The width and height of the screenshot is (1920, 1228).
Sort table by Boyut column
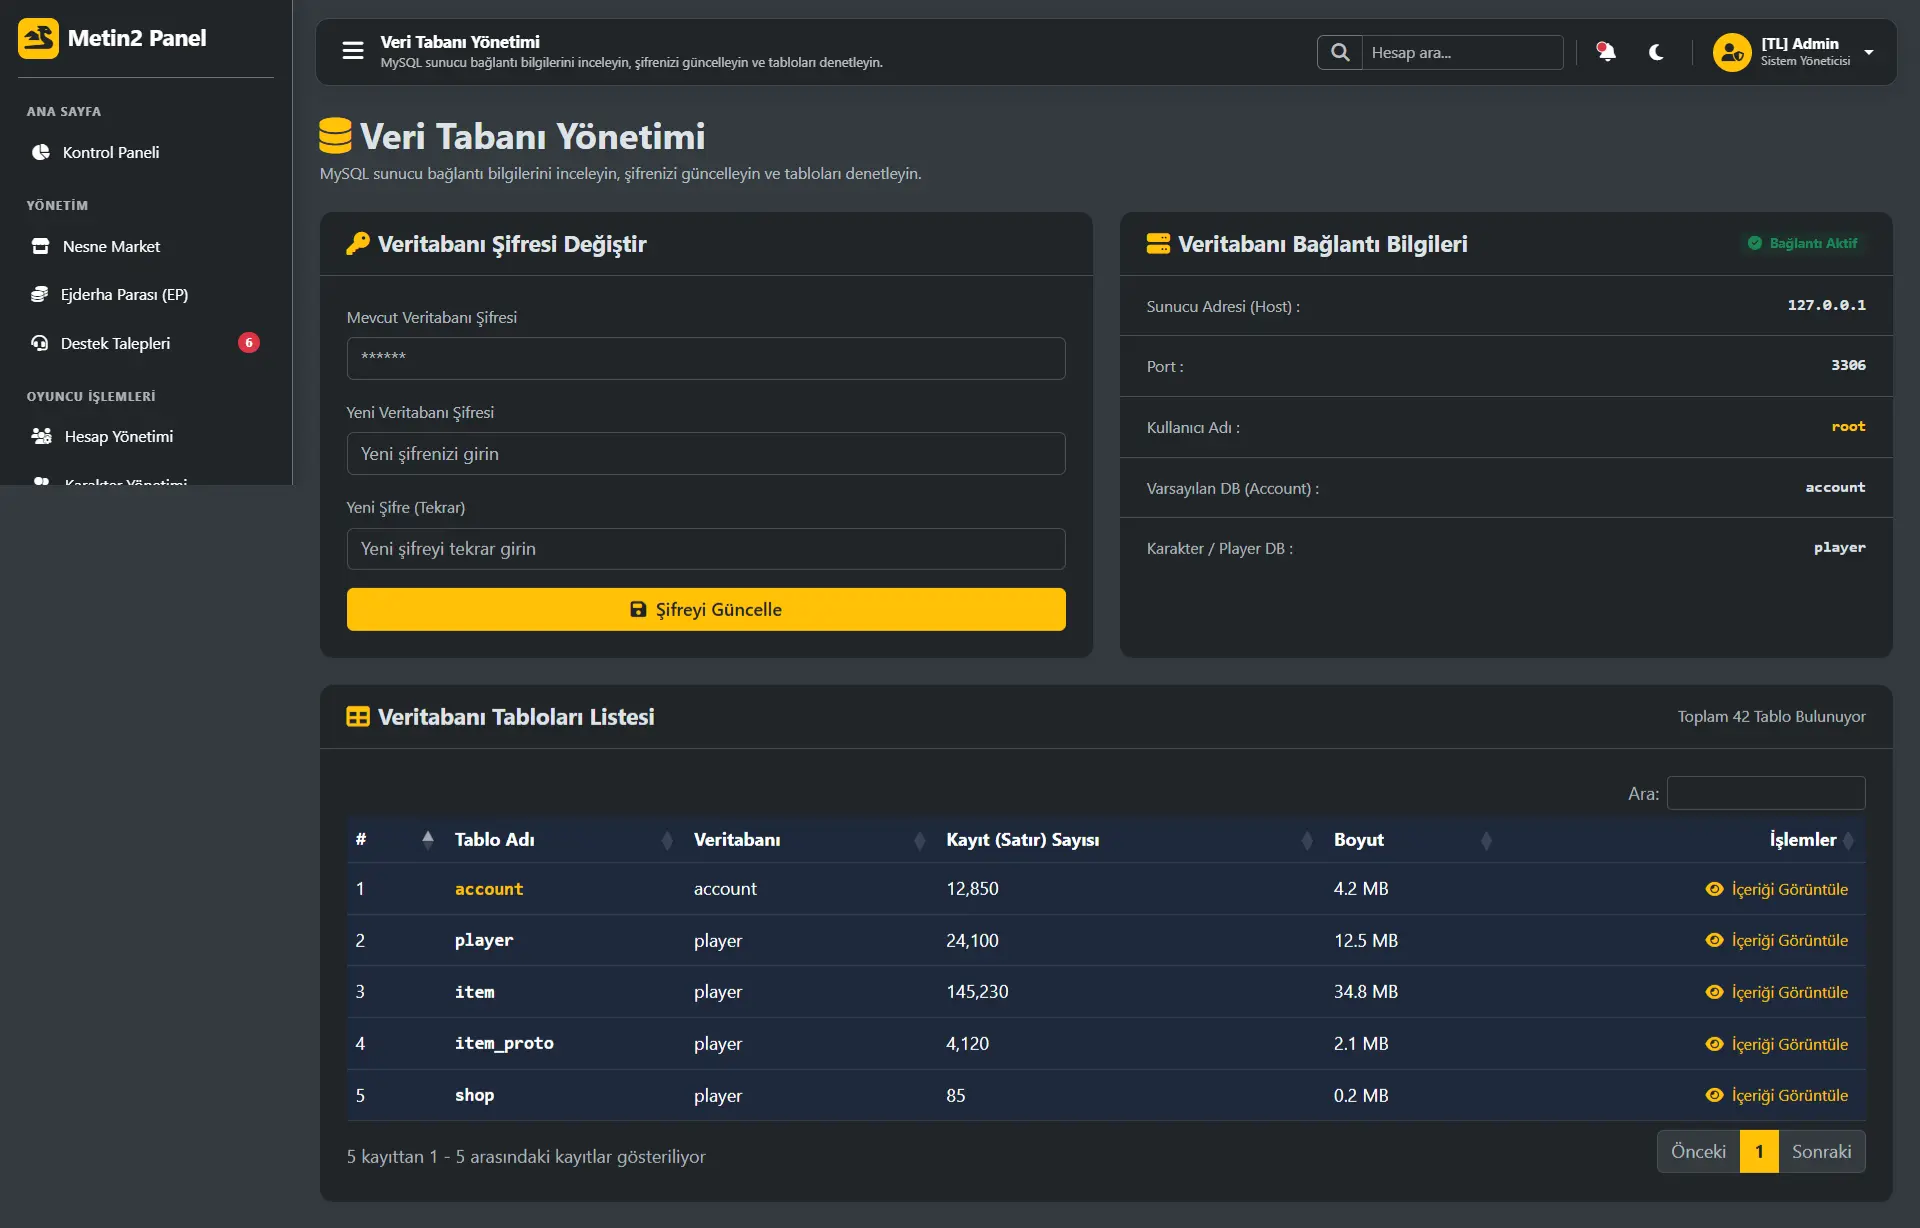click(1413, 840)
